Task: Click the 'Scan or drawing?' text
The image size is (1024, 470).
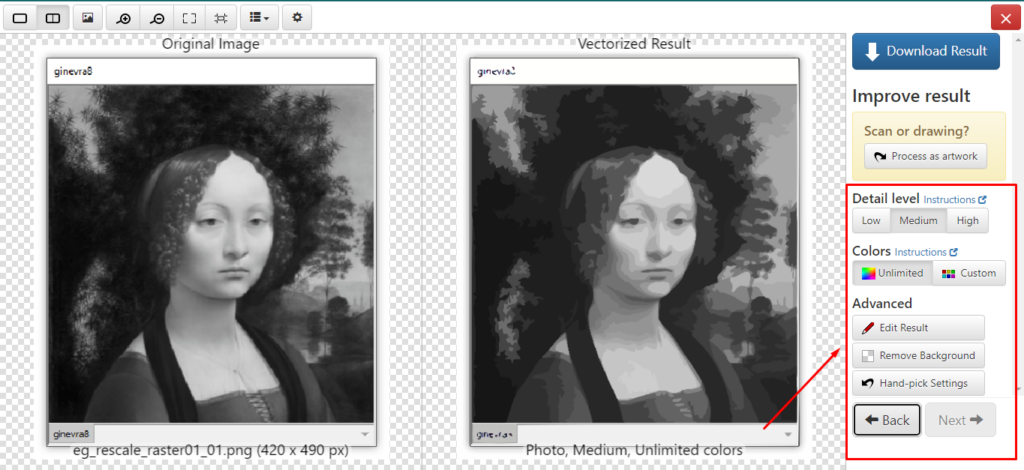Action: point(916,131)
